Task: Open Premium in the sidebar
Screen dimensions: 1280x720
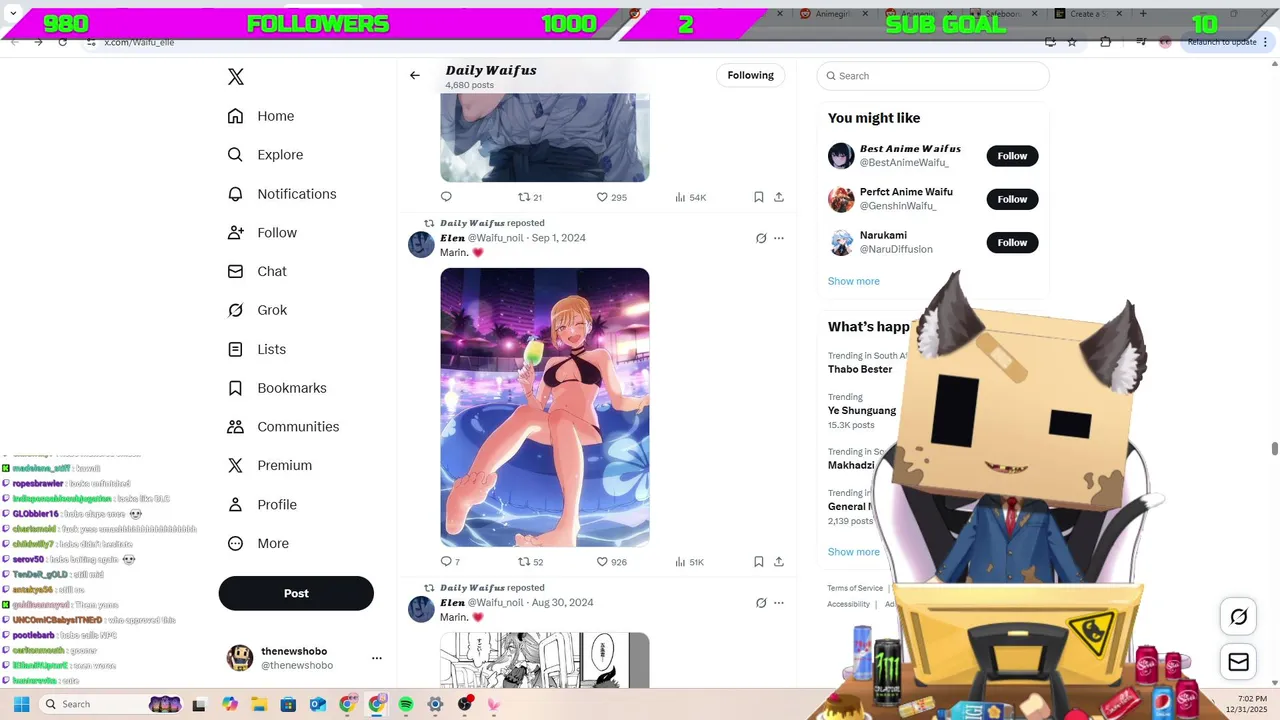Action: click(270, 465)
